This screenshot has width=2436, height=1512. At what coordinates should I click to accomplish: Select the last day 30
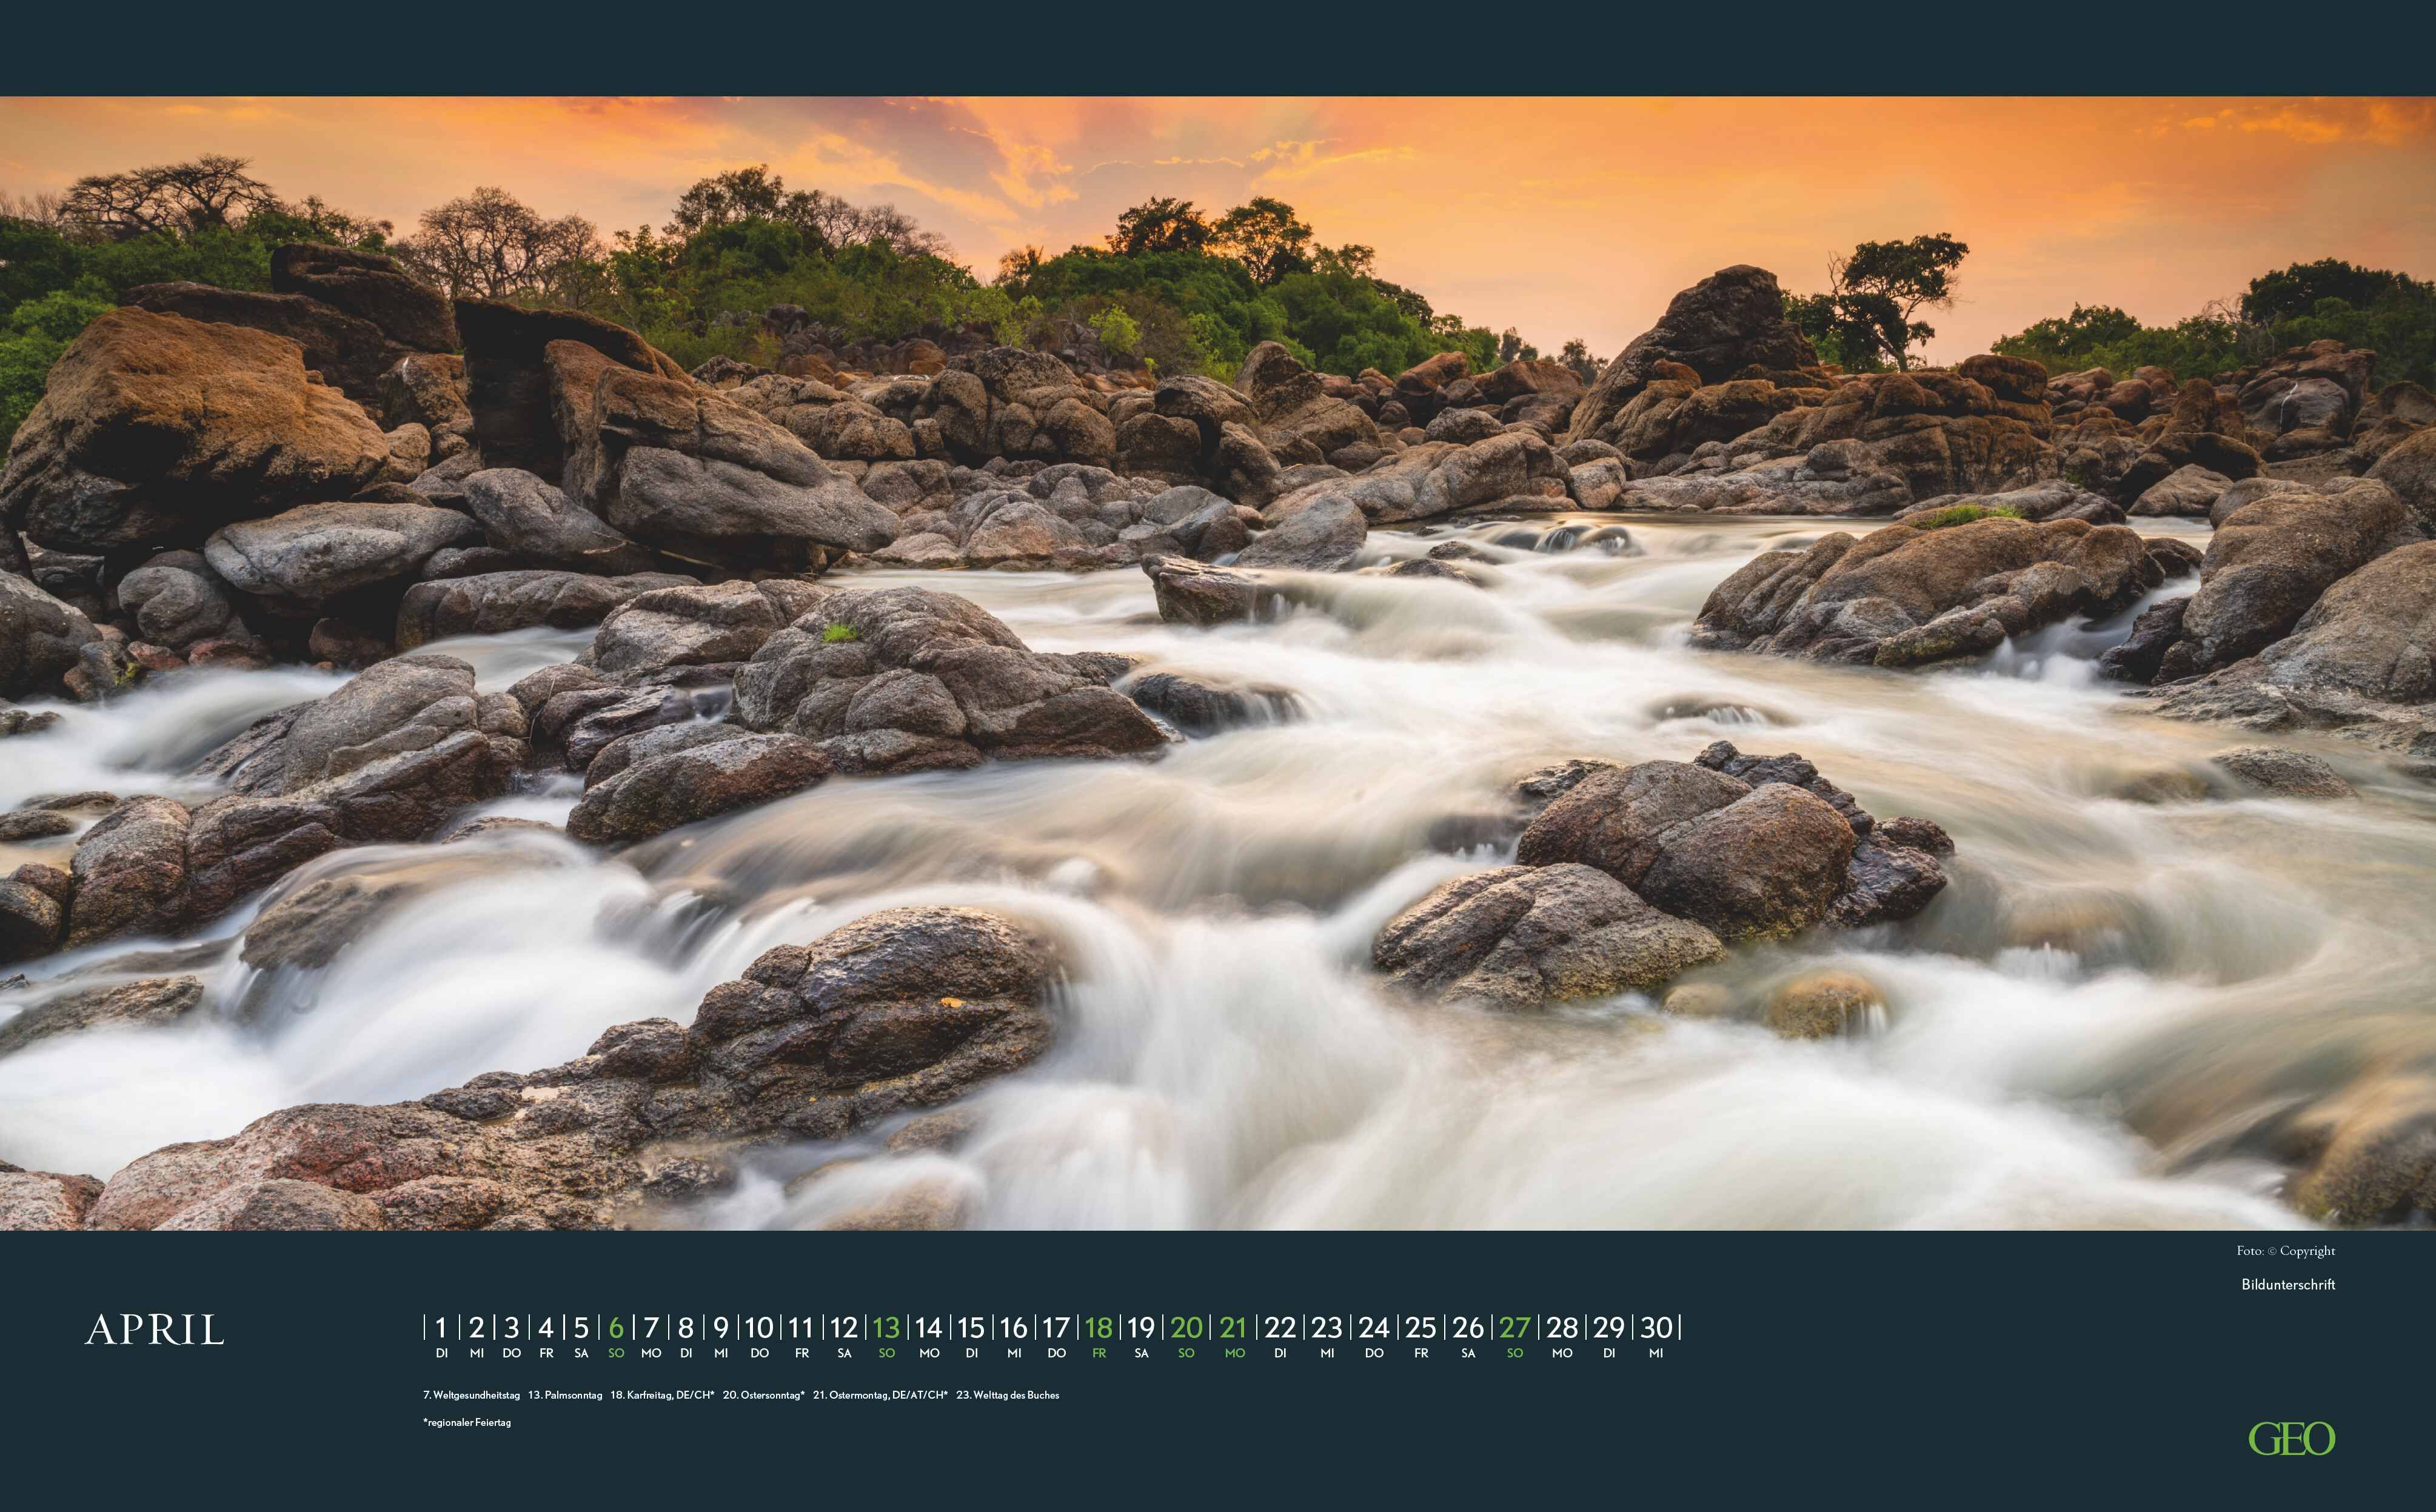coord(1656,1328)
